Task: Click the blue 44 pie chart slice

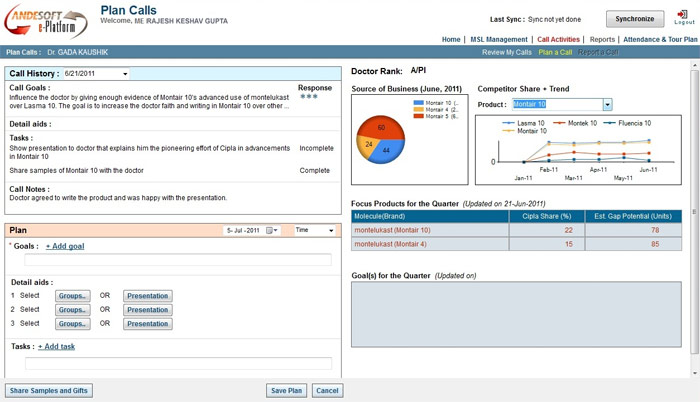Action: click(x=388, y=151)
